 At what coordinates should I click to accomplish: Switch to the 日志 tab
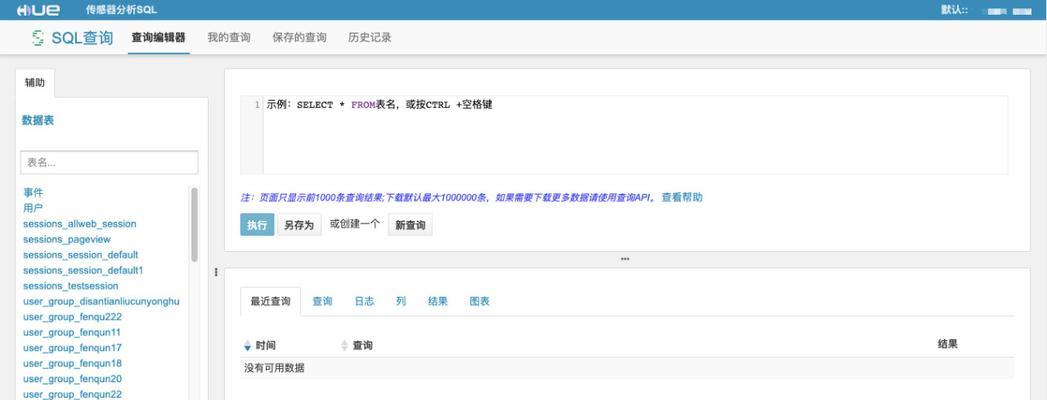[x=364, y=301]
